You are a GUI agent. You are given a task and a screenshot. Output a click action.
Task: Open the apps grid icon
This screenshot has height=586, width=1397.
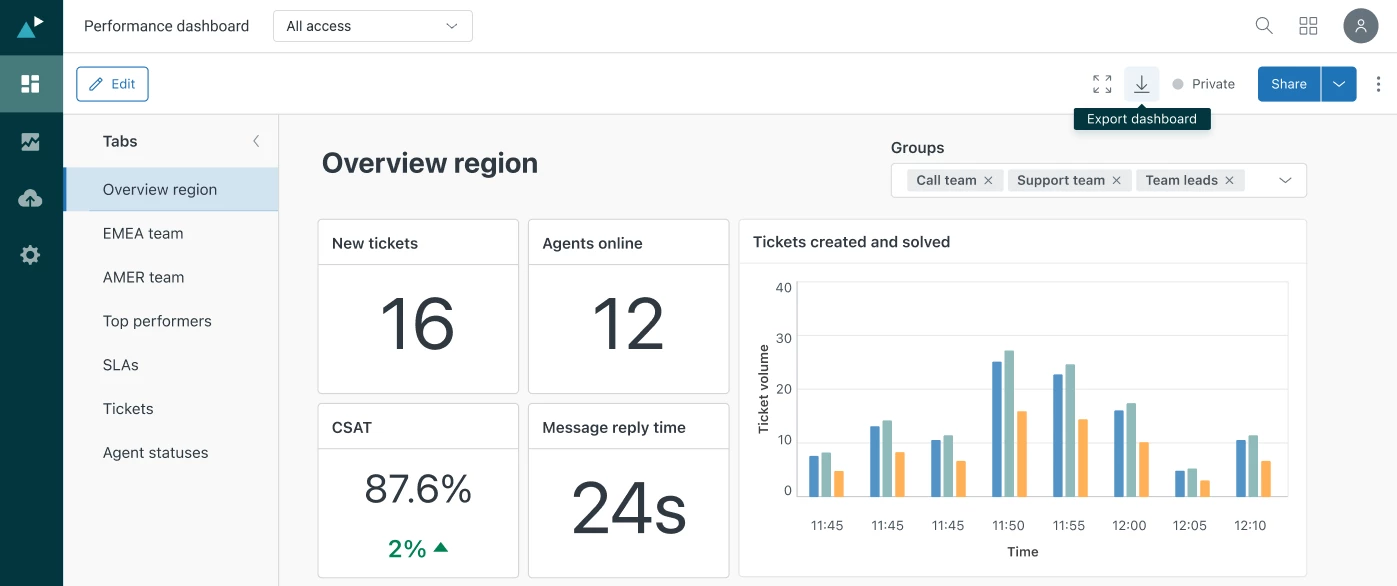click(x=1308, y=26)
